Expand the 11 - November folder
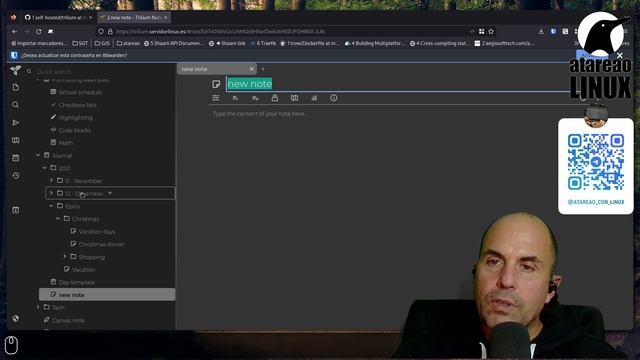This screenshot has width=640, height=360. point(51,180)
